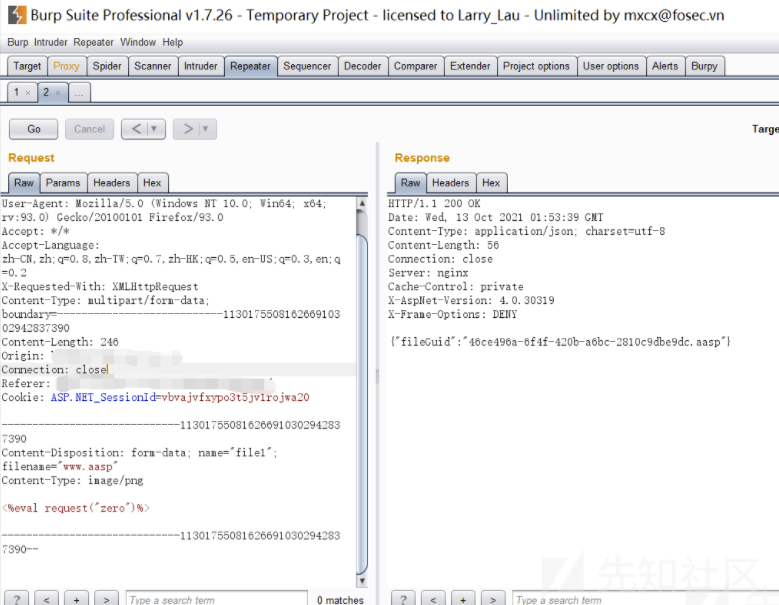Click the Cancel button
The width and height of the screenshot is (779, 605).
89,129
